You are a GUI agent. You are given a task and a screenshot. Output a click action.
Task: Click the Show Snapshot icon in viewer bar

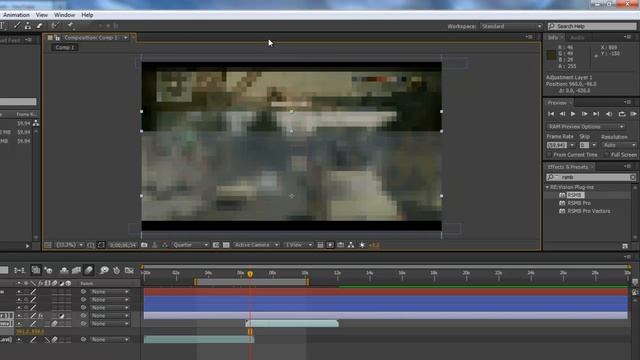pyautogui.click(x=155, y=245)
